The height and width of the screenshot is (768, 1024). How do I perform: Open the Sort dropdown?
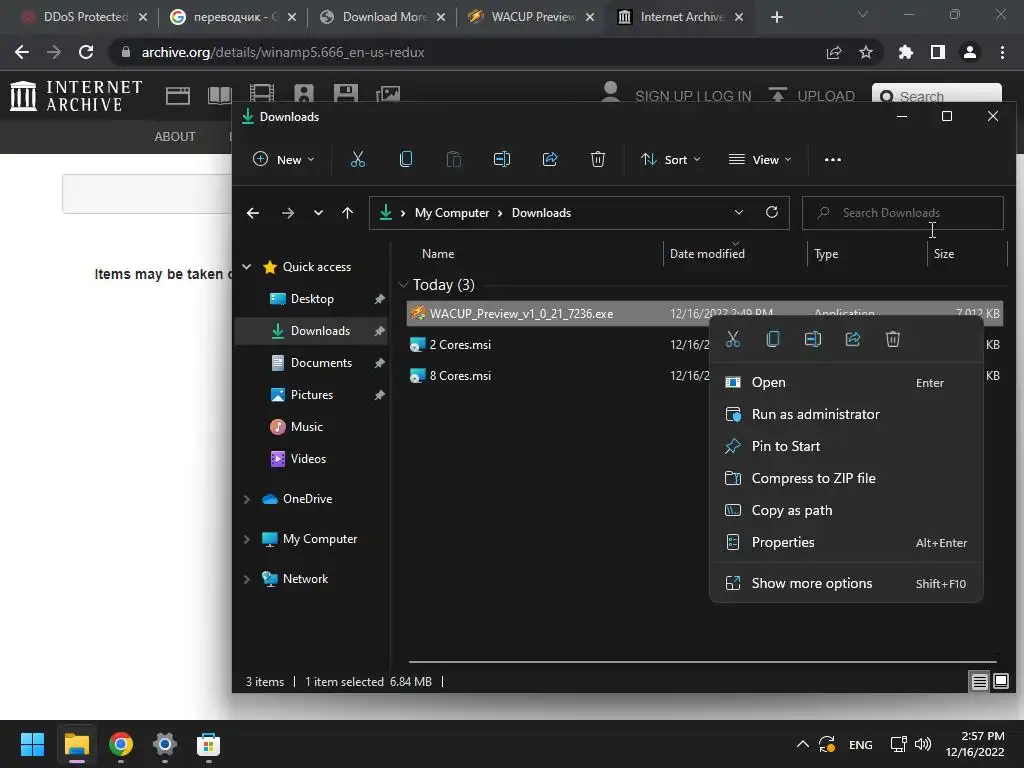(x=671, y=159)
